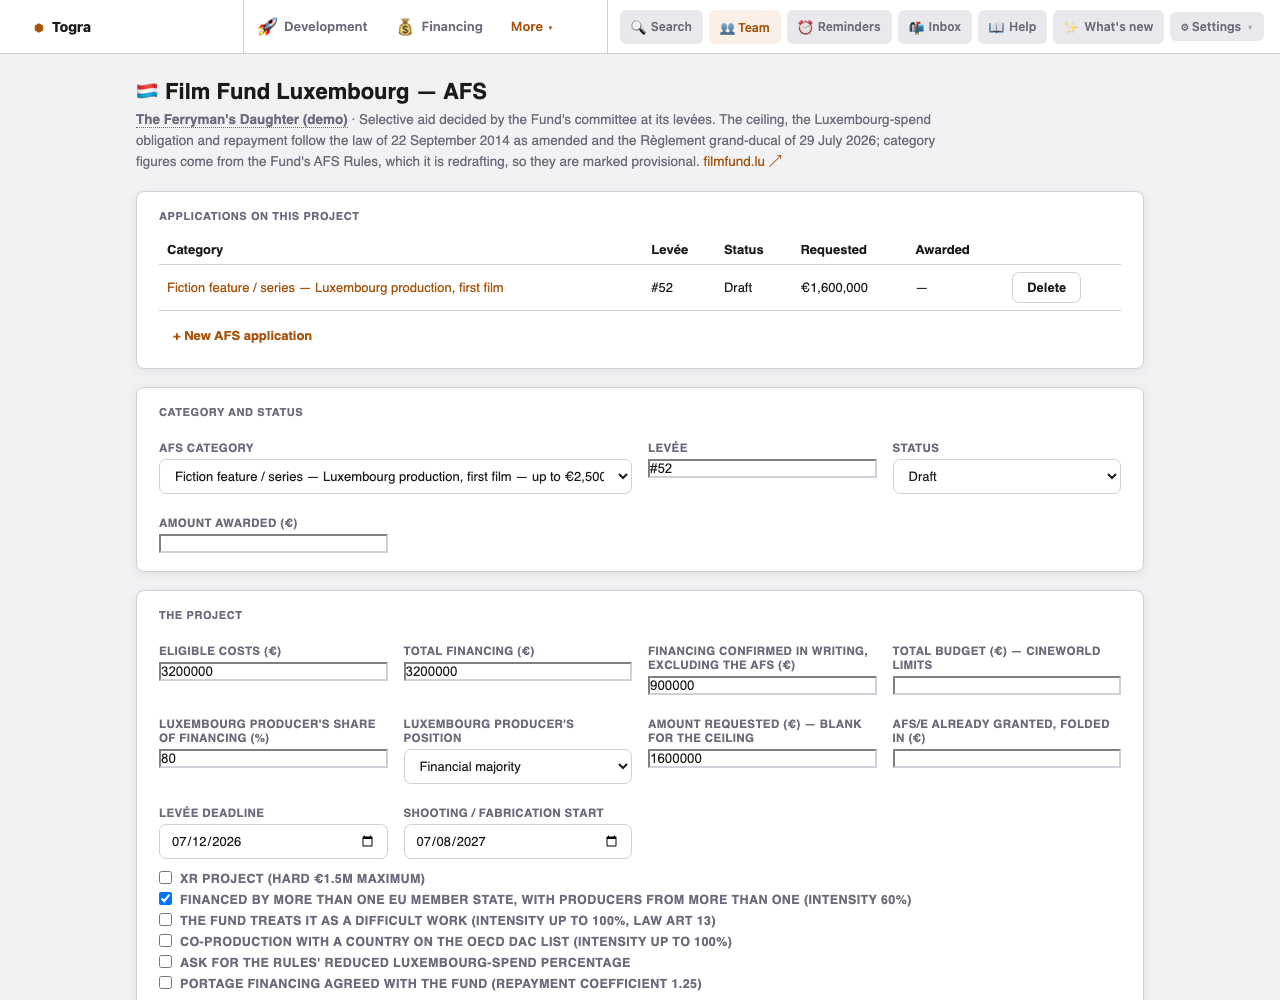
Task: Open The Ferryman's Daughter (demo) project link
Action: click(242, 119)
